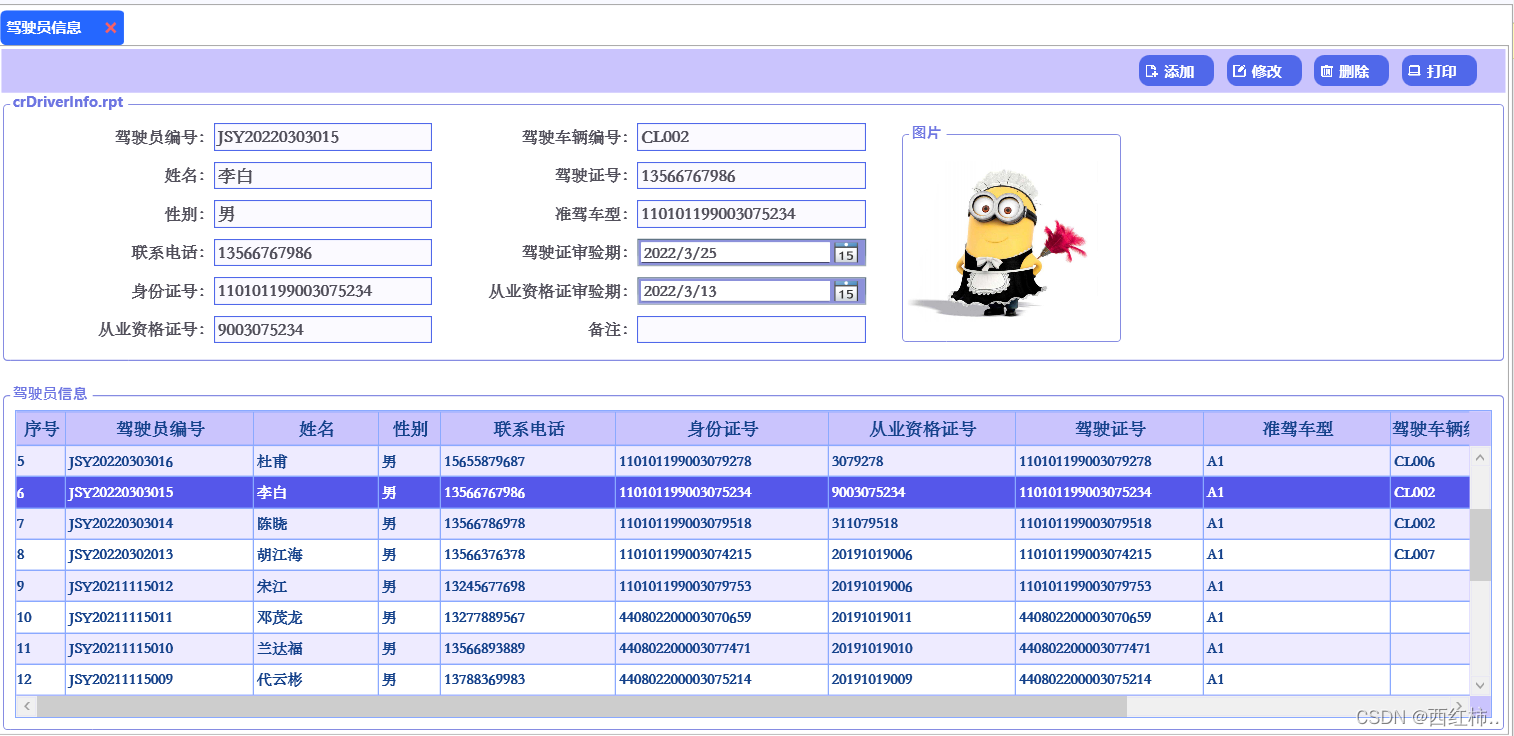Screen dimensions: 1514x736
Task: Click name cell 杜甫
Action: click(316, 461)
